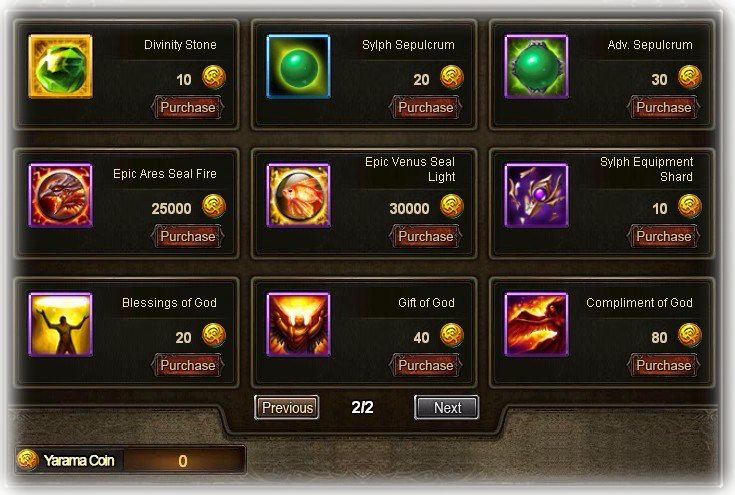Click the Divinity Stone item icon
The width and height of the screenshot is (735, 495).
pyautogui.click(x=60, y=66)
